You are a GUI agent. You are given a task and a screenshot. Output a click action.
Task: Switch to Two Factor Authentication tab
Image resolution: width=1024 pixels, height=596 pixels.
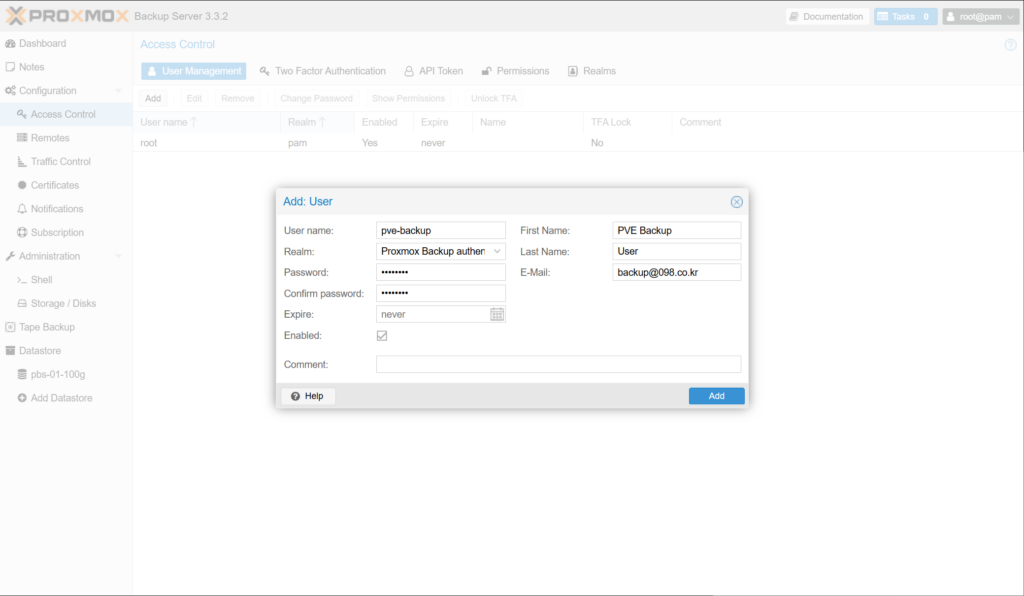(322, 71)
